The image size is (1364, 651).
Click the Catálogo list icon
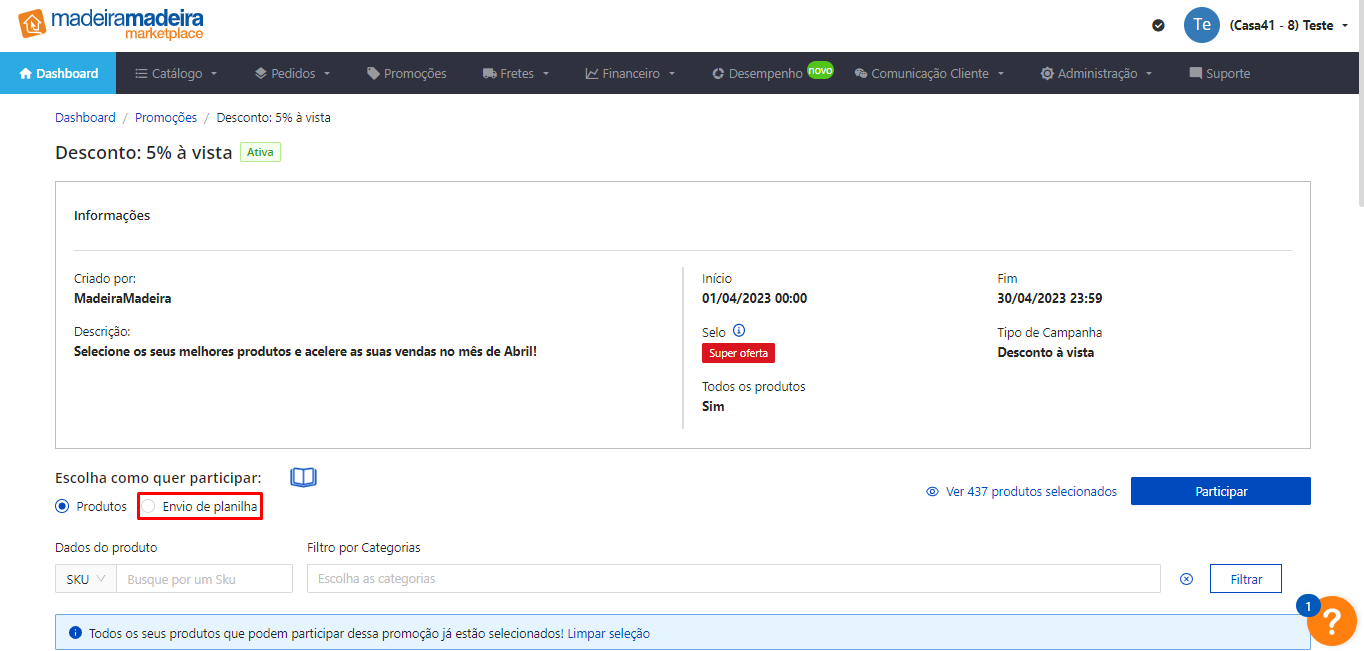pos(140,73)
